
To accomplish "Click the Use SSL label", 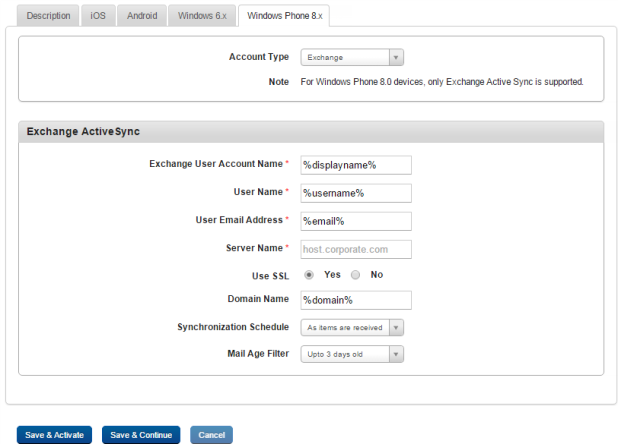I will coord(270,276).
